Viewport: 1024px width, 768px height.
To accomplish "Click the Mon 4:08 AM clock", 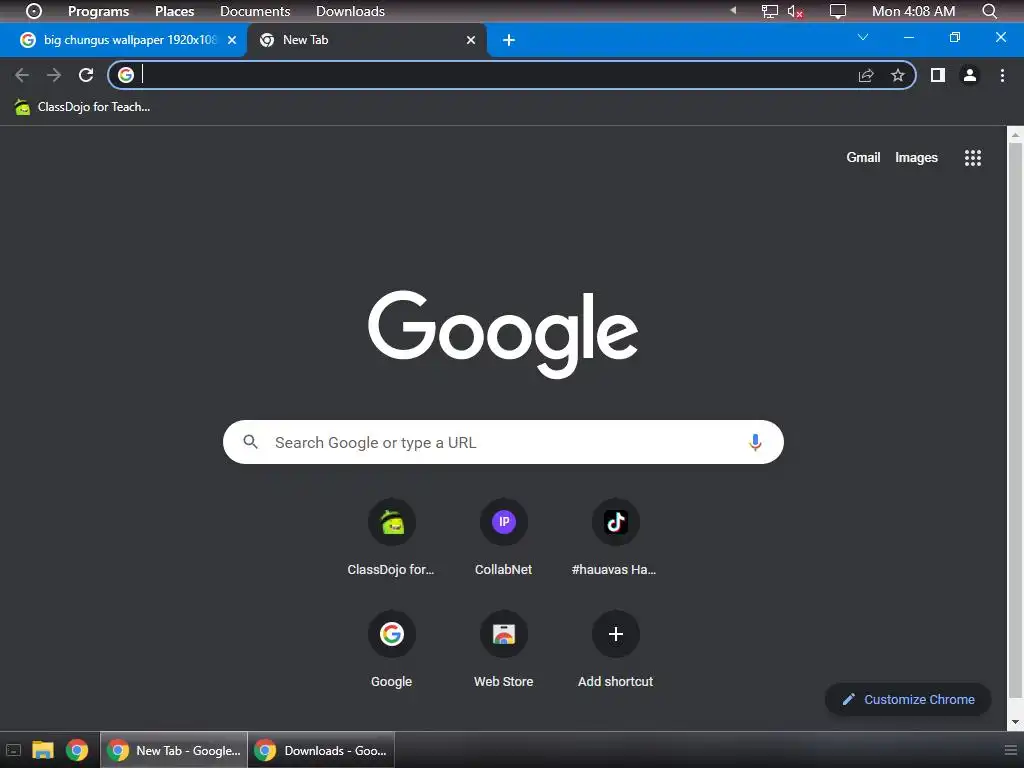I will click(x=913, y=11).
